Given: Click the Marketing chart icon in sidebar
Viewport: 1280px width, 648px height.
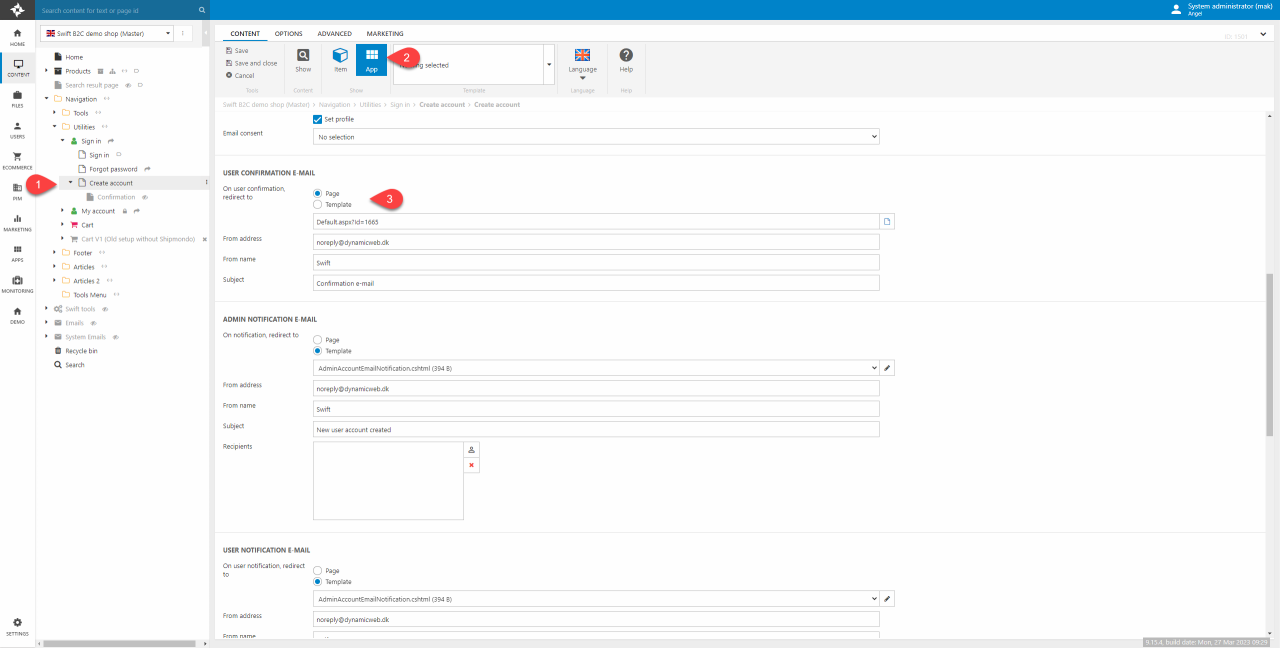Looking at the screenshot, I should (17, 221).
